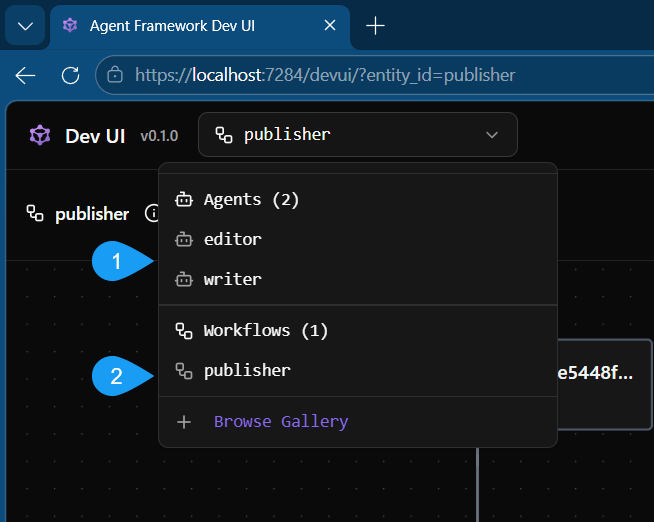Viewport: 654px width, 522px height.
Task: Click the Dev UI logo icon
Action: (x=40, y=136)
